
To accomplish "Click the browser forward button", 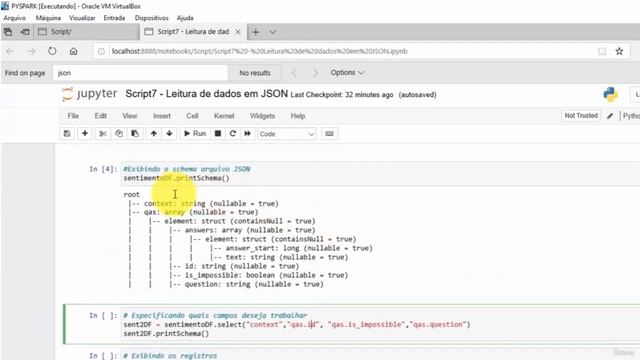I will 31,51.
